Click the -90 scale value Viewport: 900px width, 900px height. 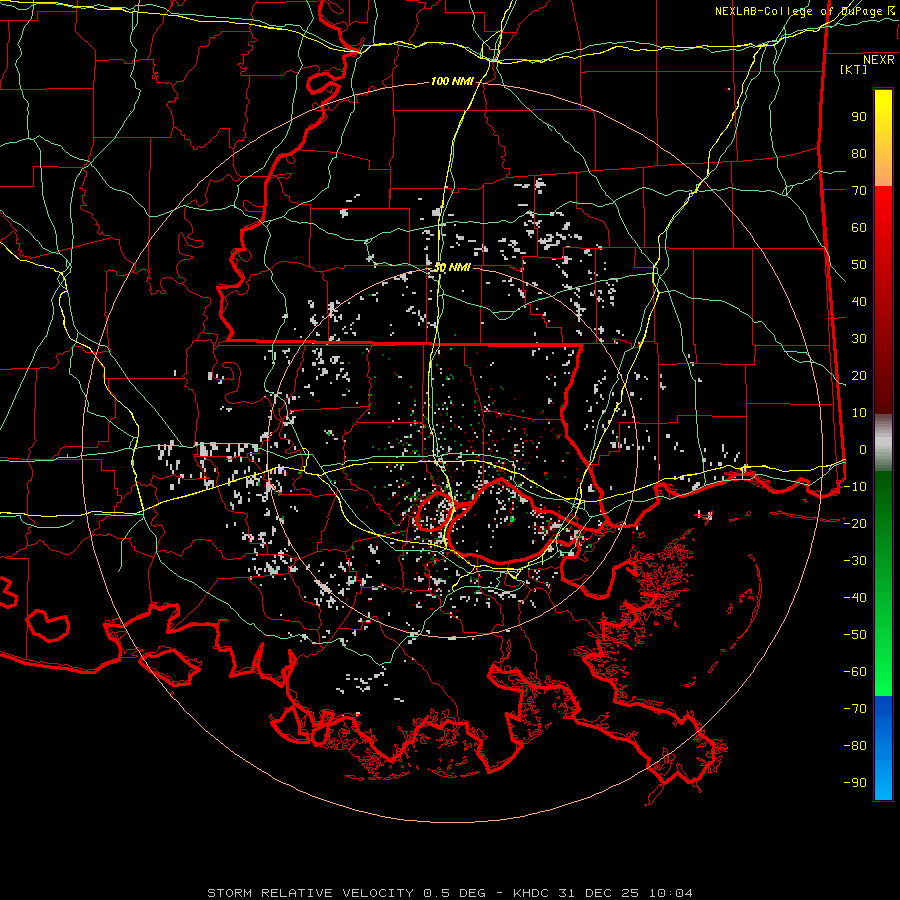855,783
